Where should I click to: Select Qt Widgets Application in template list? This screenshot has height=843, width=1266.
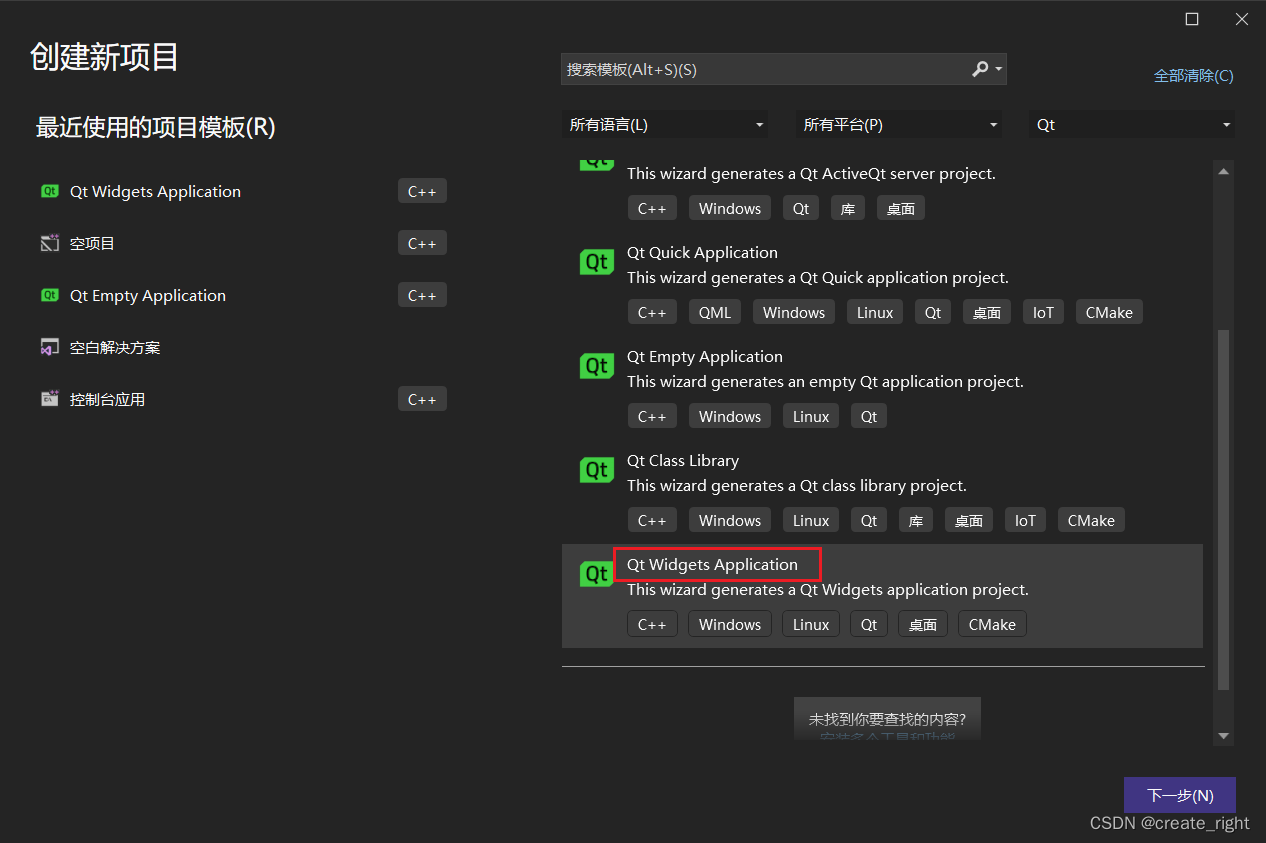(x=712, y=565)
